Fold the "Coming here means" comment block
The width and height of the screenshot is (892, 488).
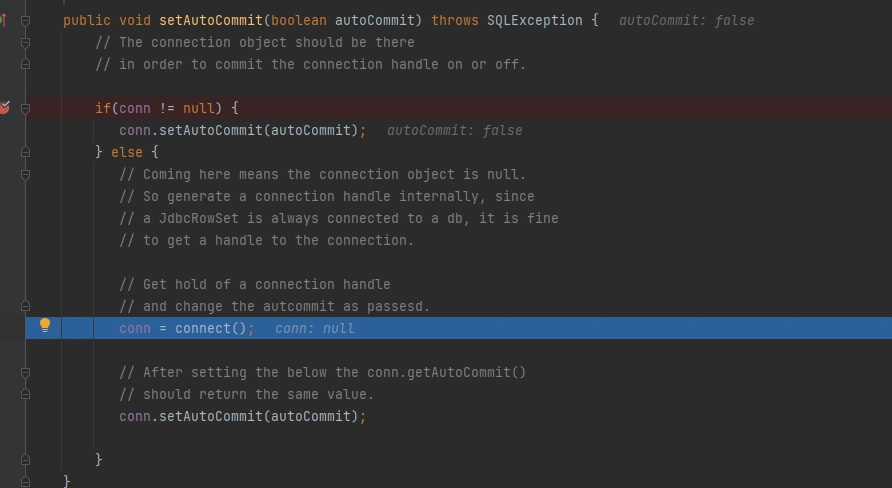pos(26,174)
